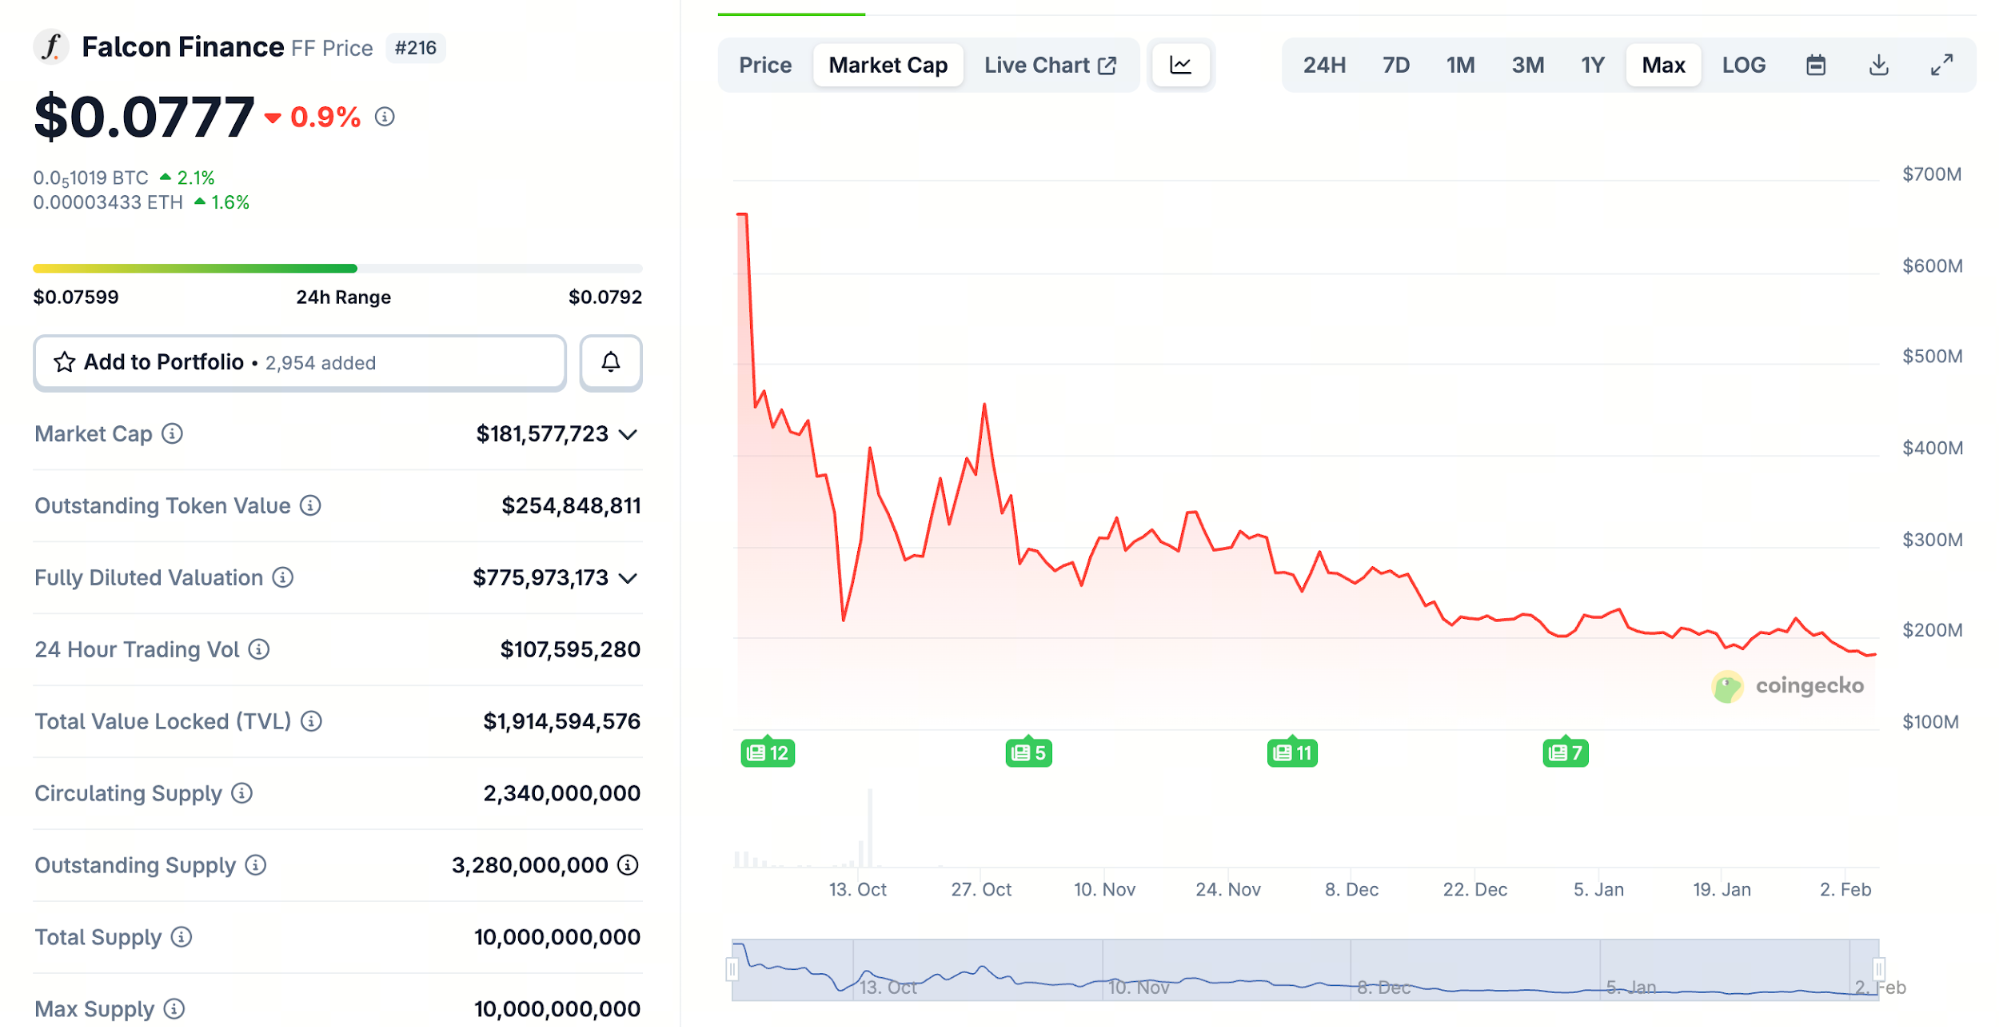Expand the Fully Diluted Valuation chevron
Screen dimensions: 1999x1027
click(628, 578)
